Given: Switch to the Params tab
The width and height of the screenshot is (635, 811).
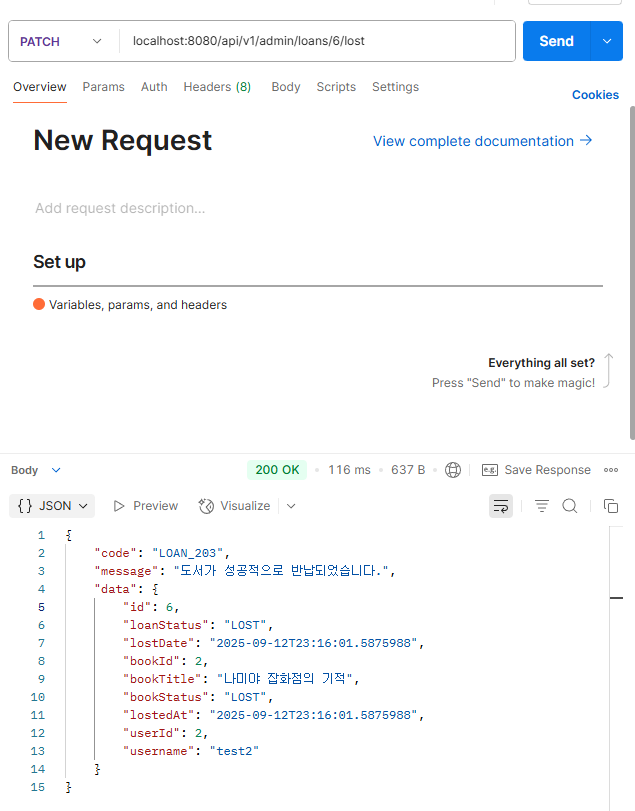Looking at the screenshot, I should pyautogui.click(x=103, y=87).
